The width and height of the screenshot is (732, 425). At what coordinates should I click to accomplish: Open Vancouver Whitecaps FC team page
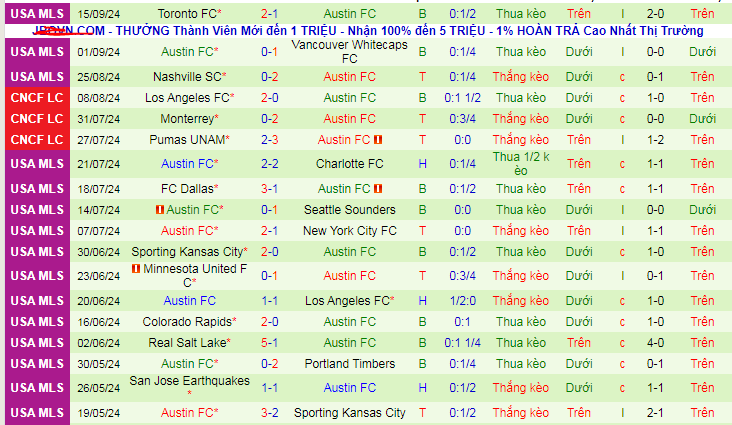[x=349, y=52]
